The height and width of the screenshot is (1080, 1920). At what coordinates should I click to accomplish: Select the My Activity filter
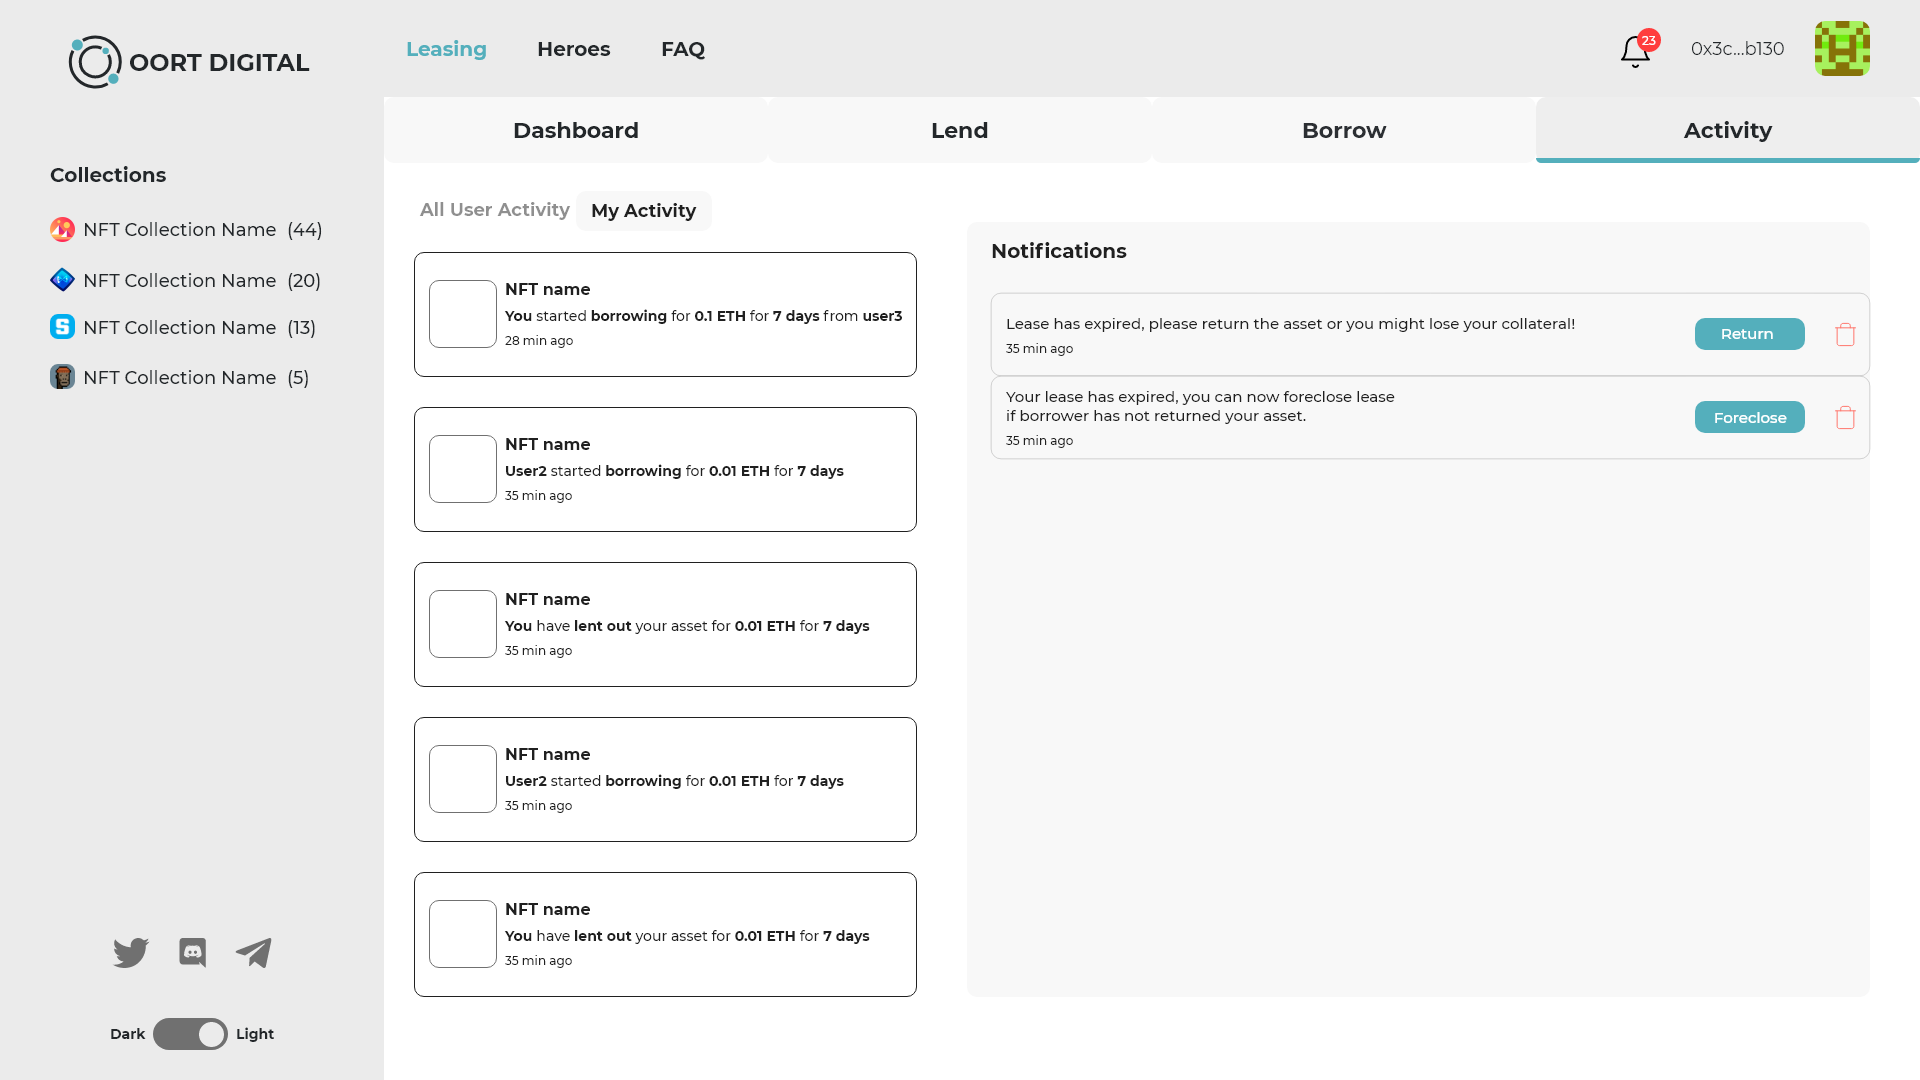[x=643, y=211]
